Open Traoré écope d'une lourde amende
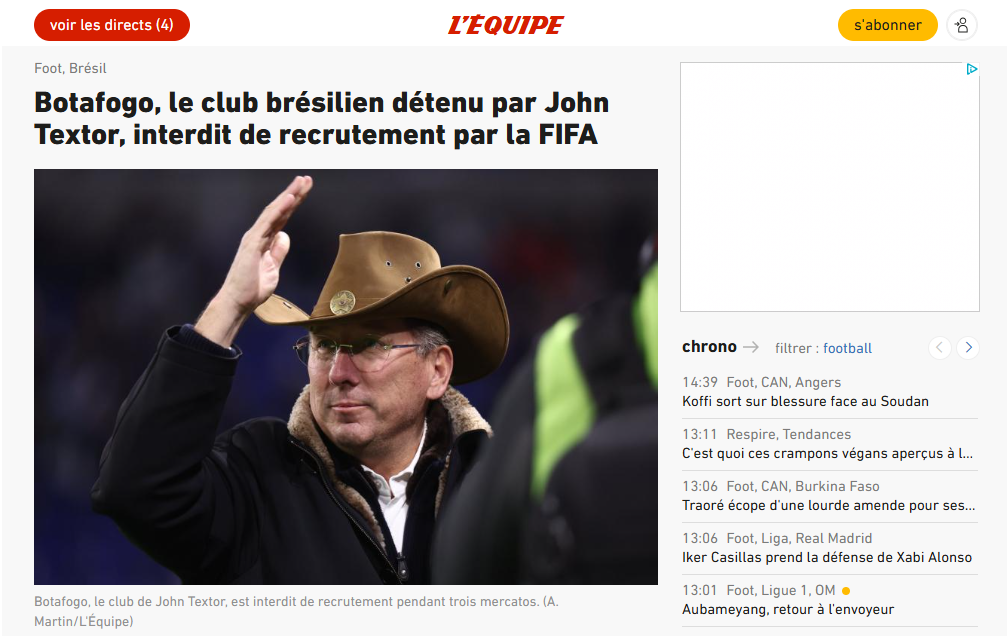The width and height of the screenshot is (1007, 636). click(828, 506)
